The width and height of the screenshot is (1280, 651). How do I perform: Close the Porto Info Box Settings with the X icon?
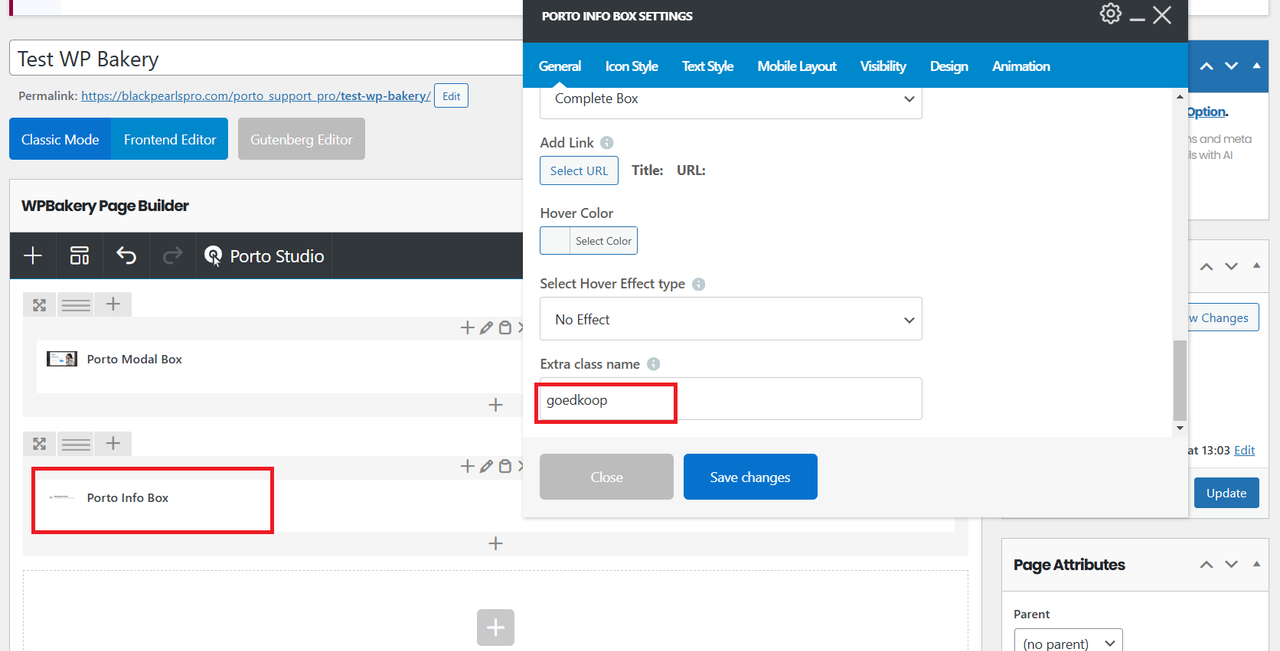1161,15
